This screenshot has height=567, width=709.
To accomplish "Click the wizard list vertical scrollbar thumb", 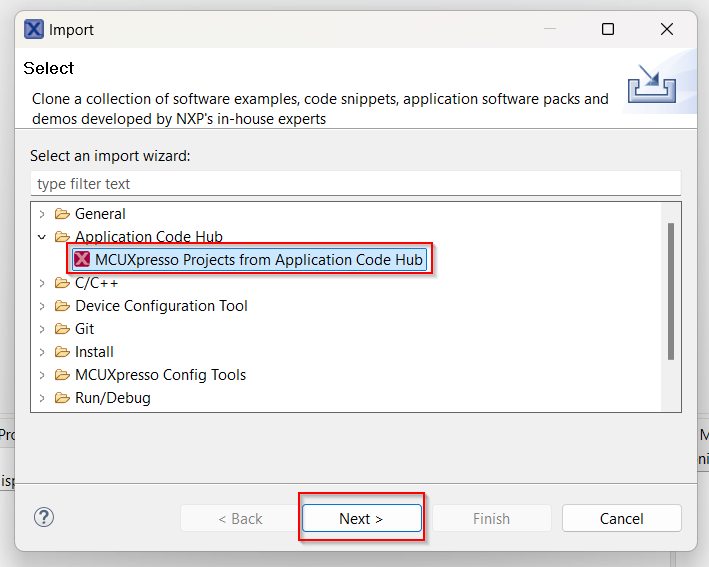I will click(671, 292).
